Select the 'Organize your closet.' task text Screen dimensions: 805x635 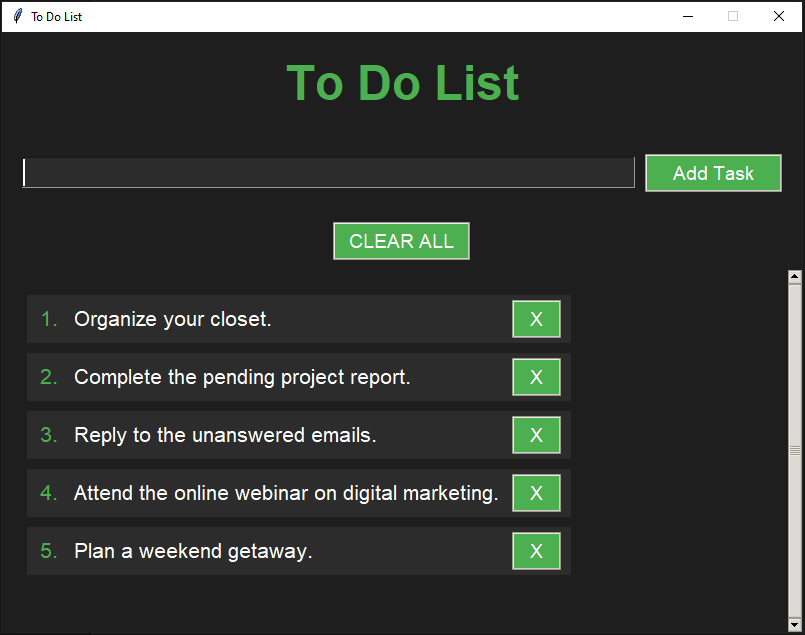tap(173, 319)
